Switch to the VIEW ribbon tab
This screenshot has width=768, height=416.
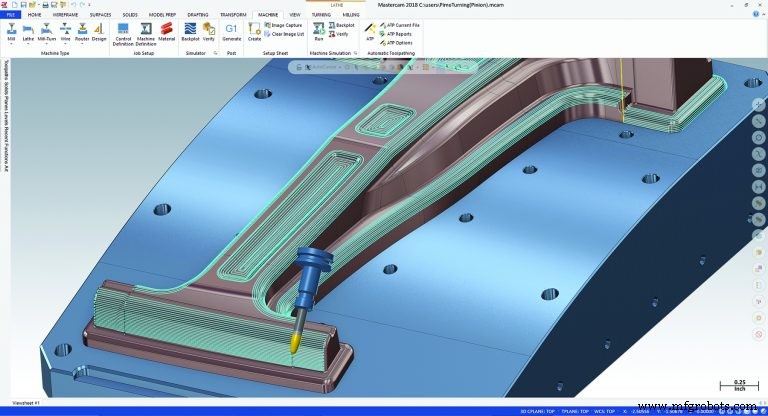click(295, 15)
